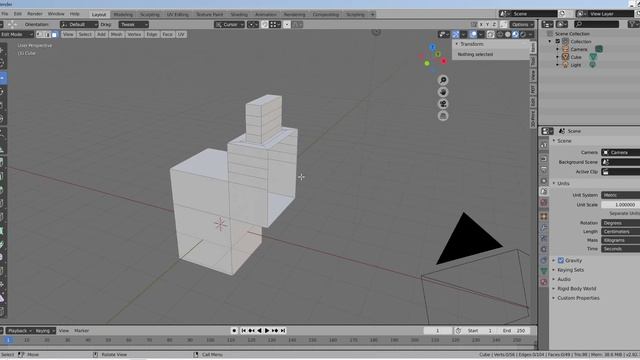Viewport: 640px width, 360px height.
Task: Open the Playback menu in timeline
Action: coord(19,331)
